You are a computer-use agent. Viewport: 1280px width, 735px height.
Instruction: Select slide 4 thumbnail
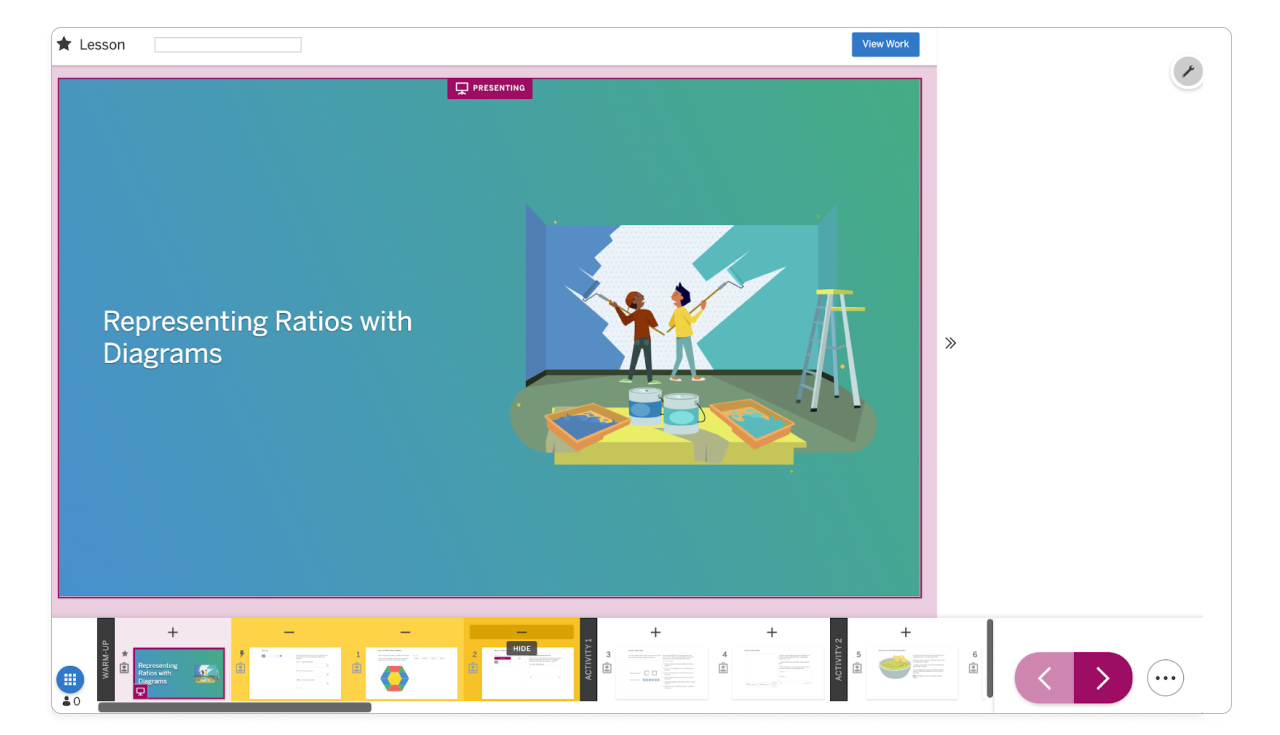pos(777,673)
